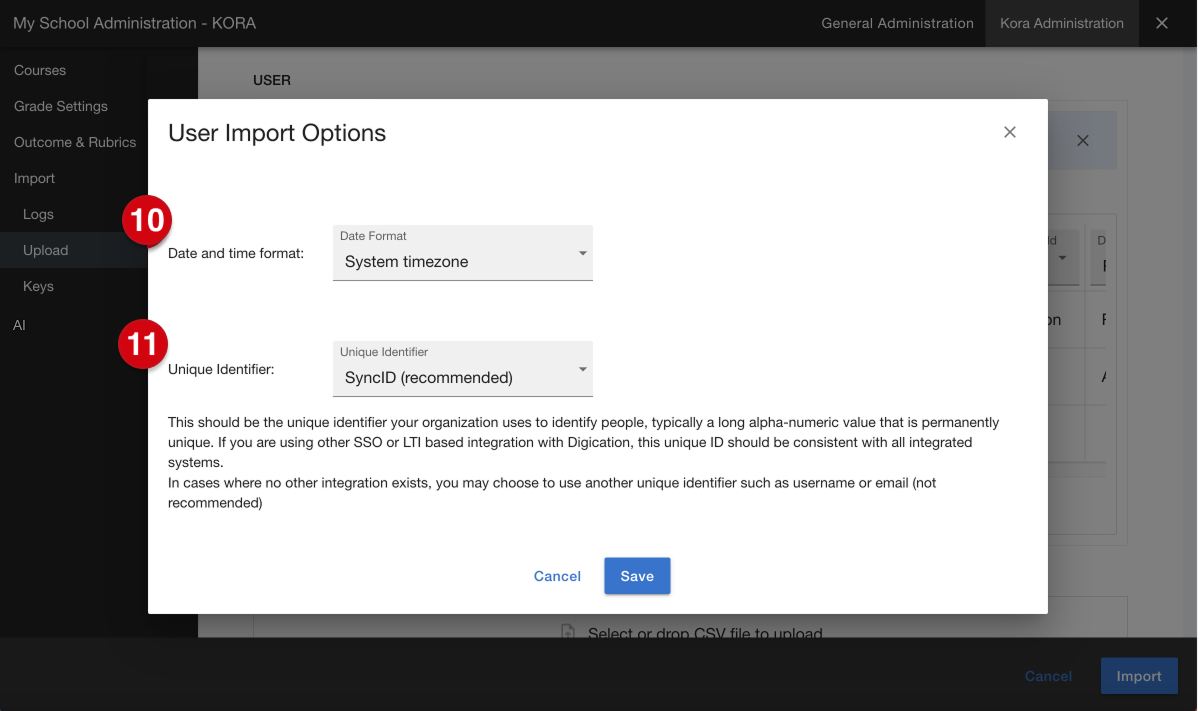
Task: Open Courses in the sidebar
Action: 40,70
